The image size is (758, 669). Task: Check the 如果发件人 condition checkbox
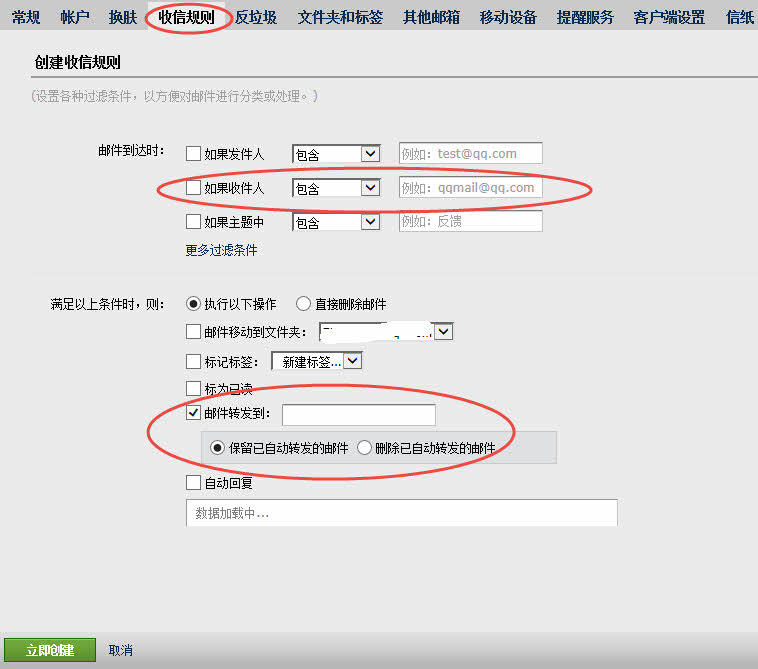[x=194, y=154]
